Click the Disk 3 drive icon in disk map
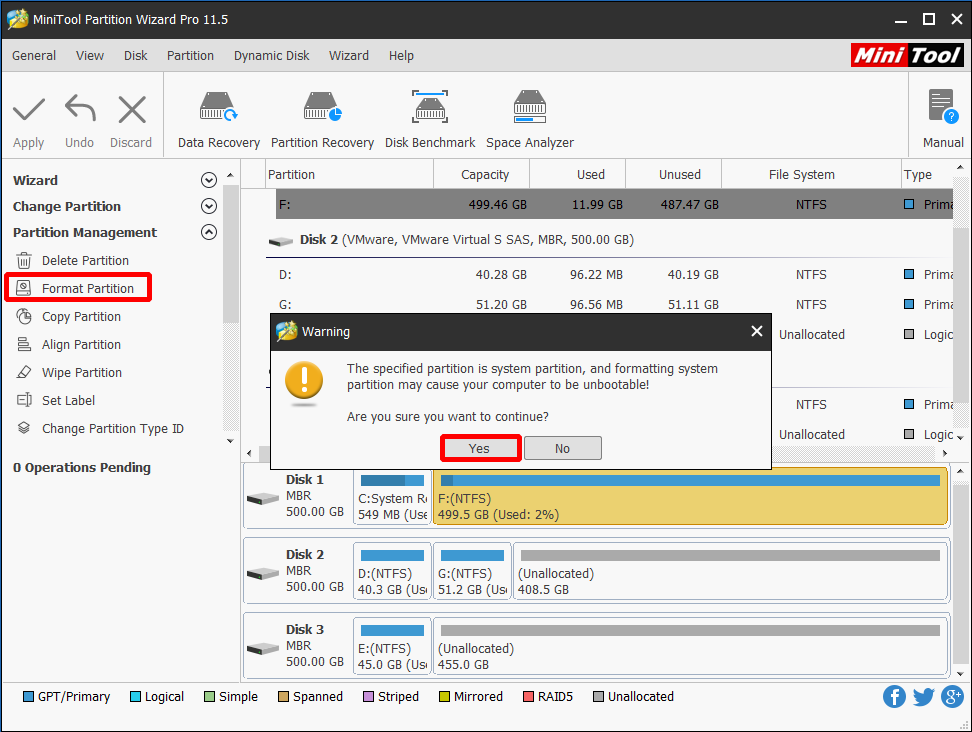Screen dimensions: 972x732 point(263,648)
